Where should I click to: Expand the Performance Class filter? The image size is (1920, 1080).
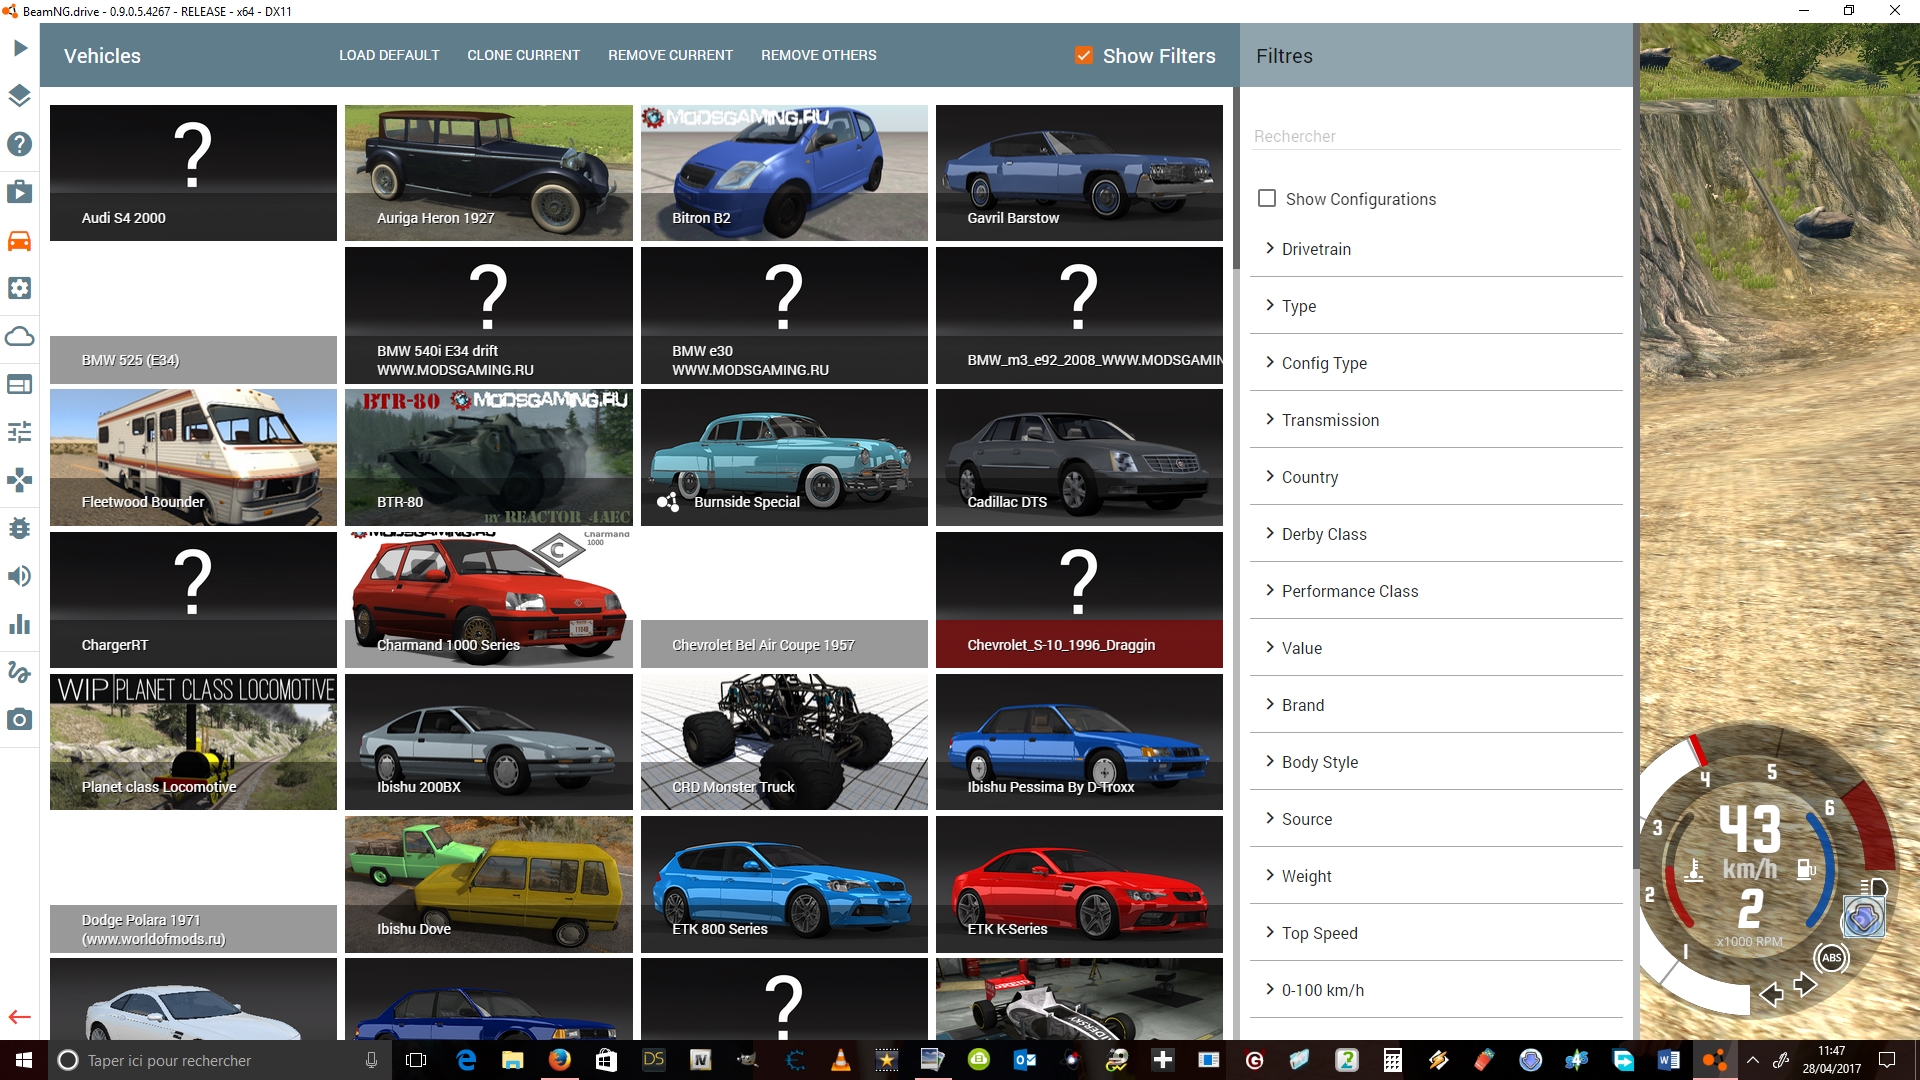[x=1436, y=591]
